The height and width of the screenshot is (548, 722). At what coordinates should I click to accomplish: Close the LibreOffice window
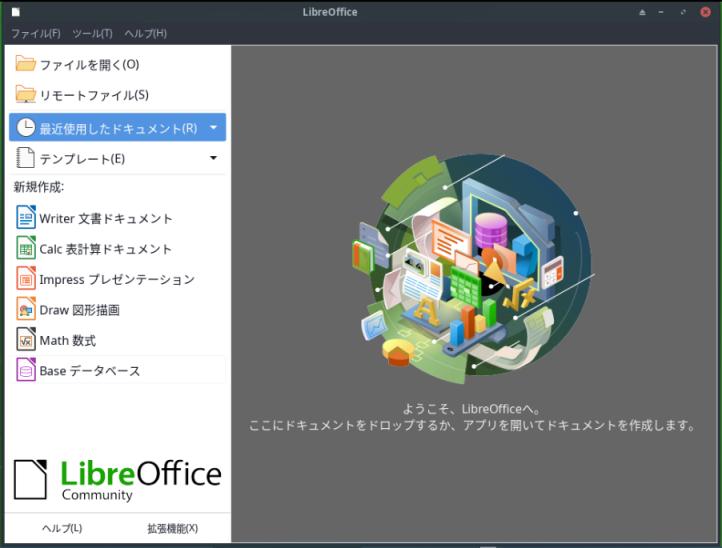(x=705, y=12)
